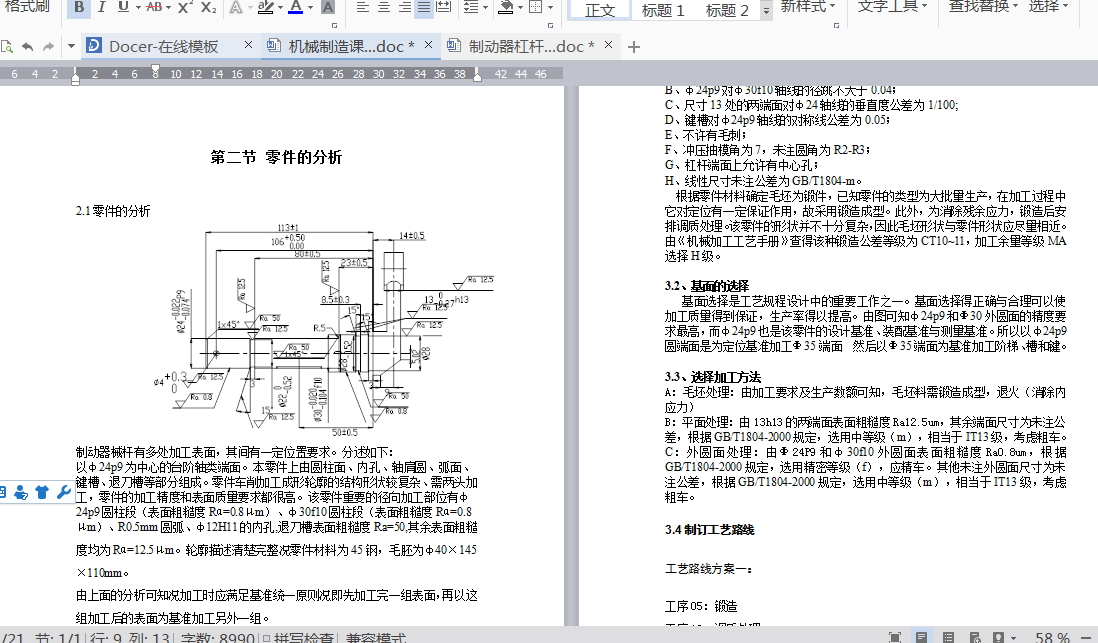
Task: Click the Redo arrow
Action: [x=48, y=47]
